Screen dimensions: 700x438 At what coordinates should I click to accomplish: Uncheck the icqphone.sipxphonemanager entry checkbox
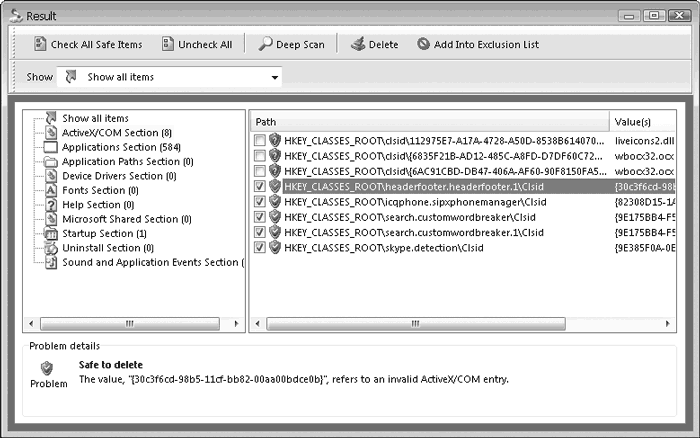point(260,201)
